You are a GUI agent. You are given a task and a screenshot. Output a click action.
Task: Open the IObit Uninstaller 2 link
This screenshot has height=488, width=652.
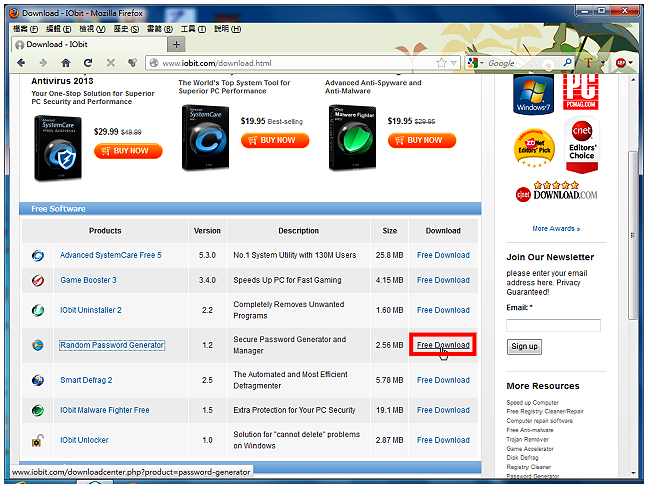[x=91, y=310]
